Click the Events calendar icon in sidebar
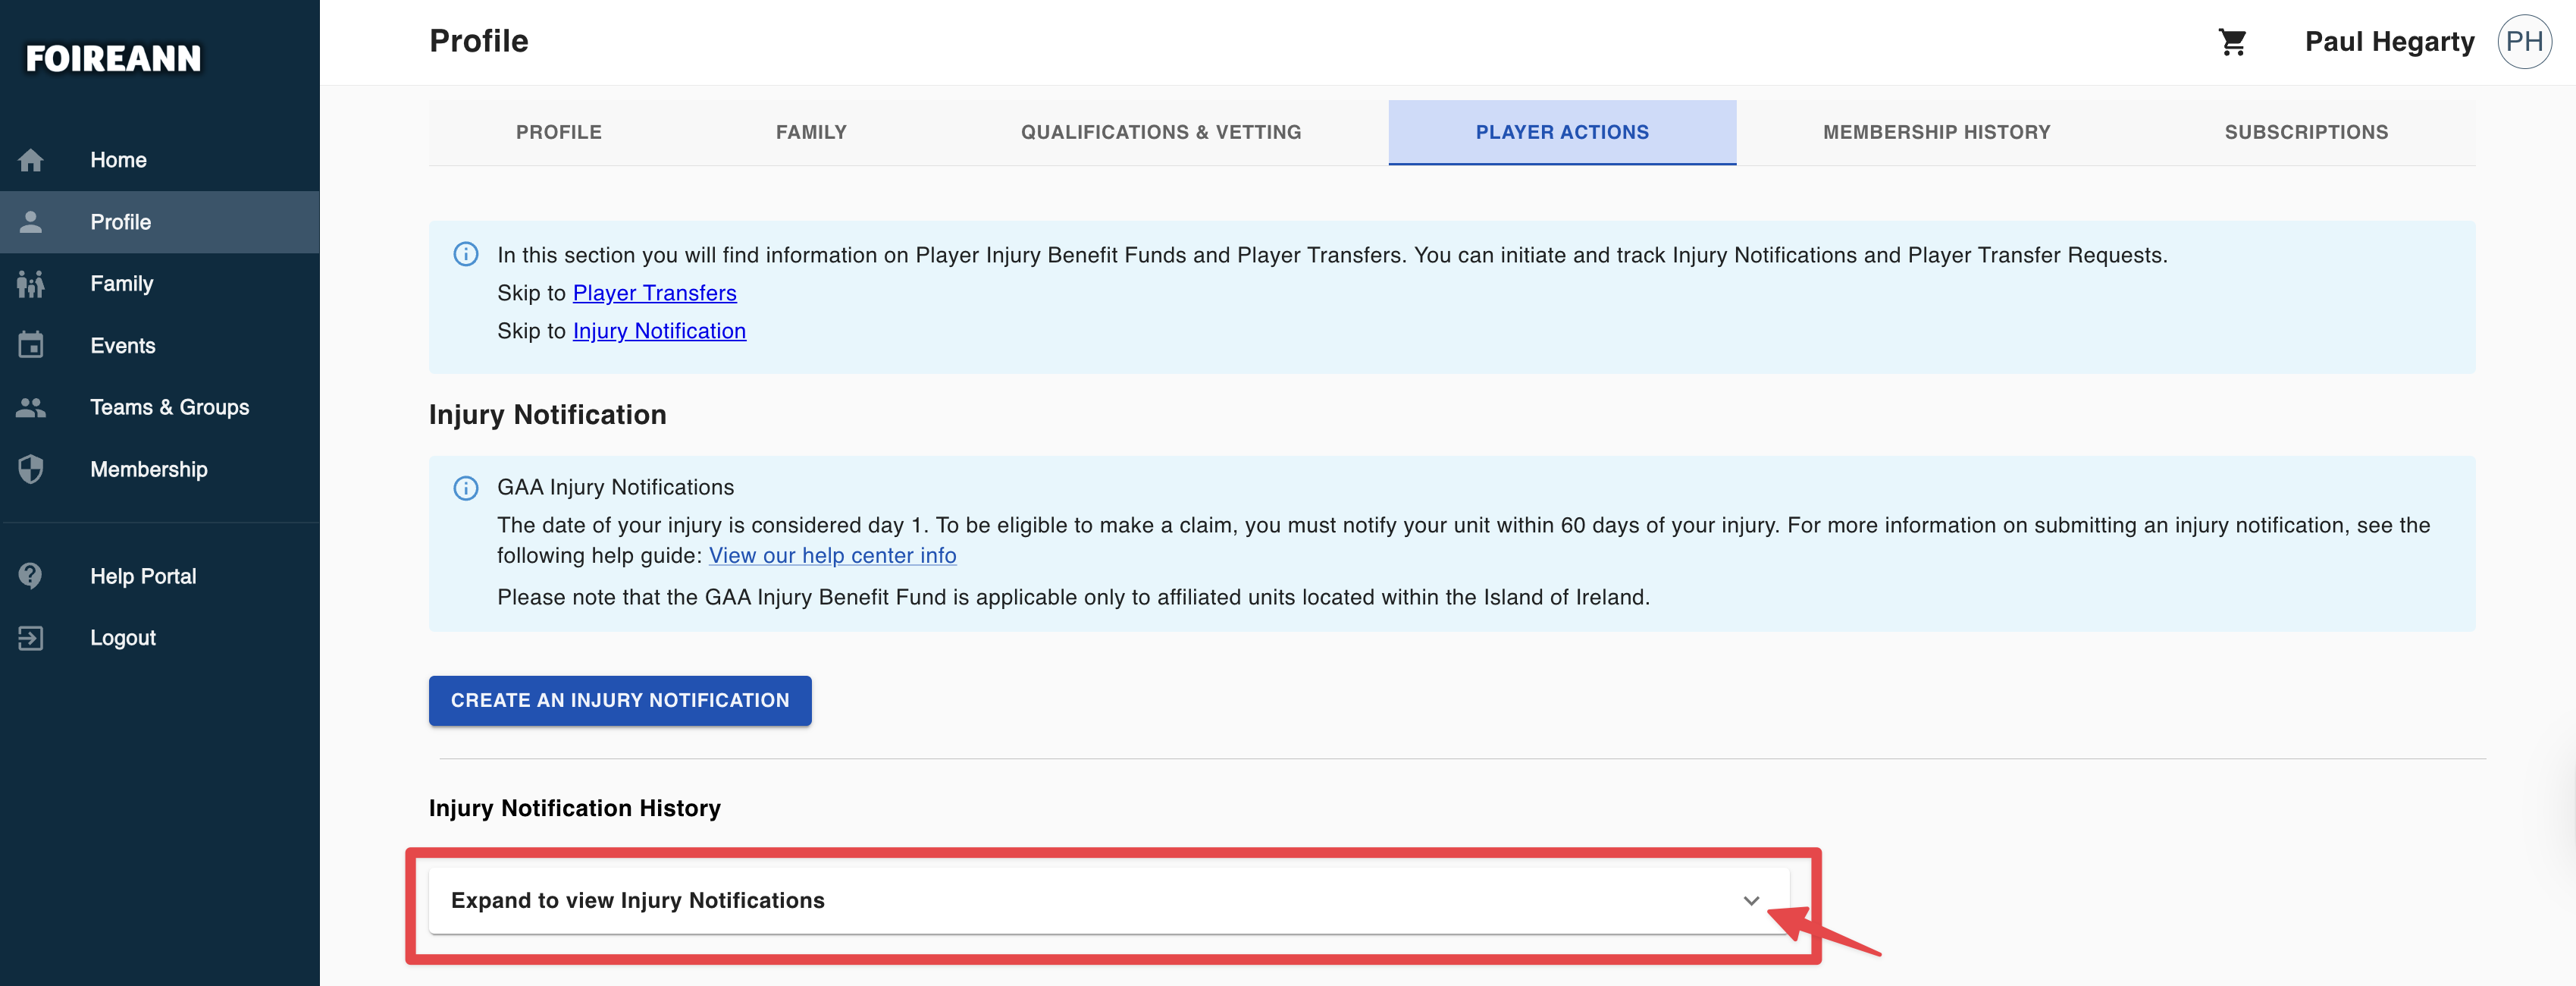Screen dimensions: 2576x986 click(31, 345)
